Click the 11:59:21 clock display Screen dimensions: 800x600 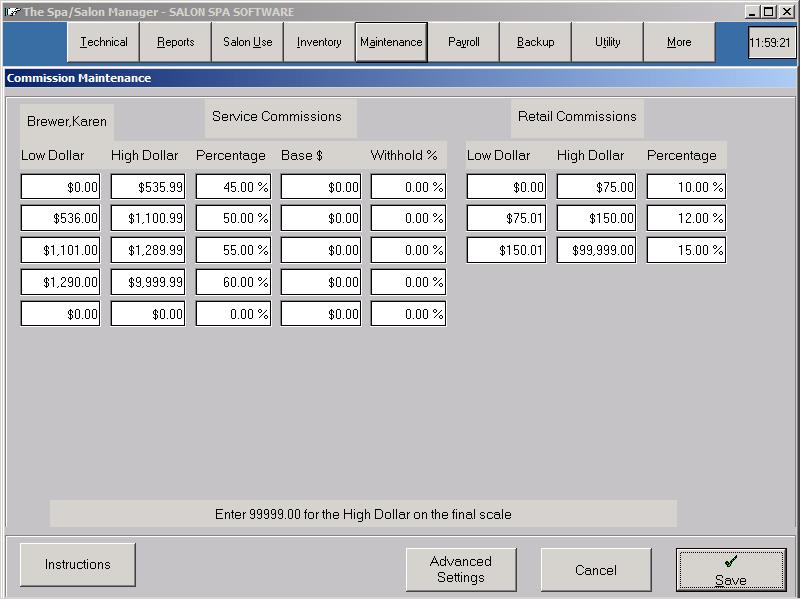773,43
